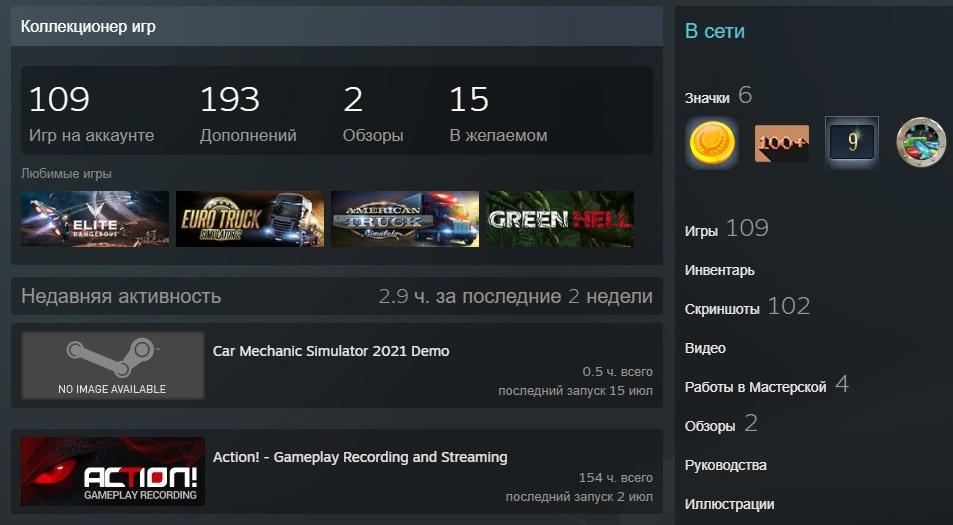Viewport: 953px width, 525px height.
Task: Click the Action! Gameplay Recording image
Action: (112, 471)
